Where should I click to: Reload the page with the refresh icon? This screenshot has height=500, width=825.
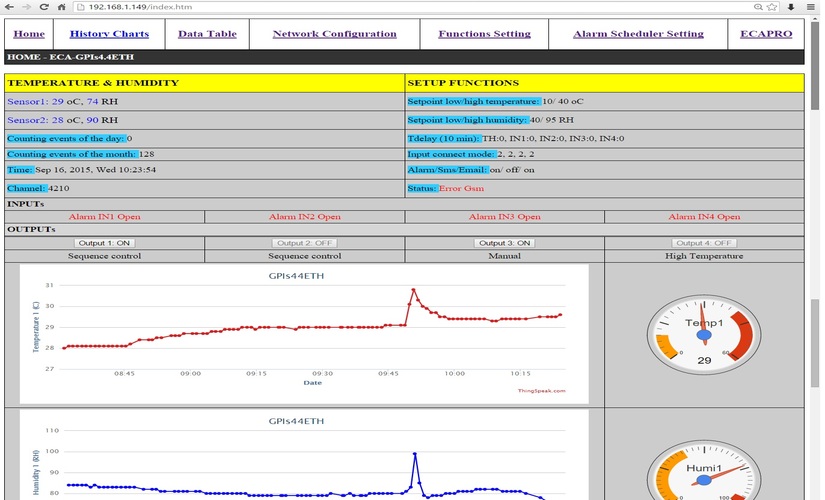click(46, 6)
